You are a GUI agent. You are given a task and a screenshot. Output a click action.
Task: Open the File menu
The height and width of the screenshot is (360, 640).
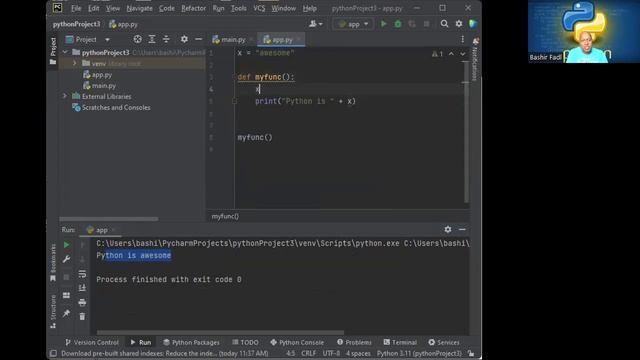pyautogui.click(x=76, y=8)
